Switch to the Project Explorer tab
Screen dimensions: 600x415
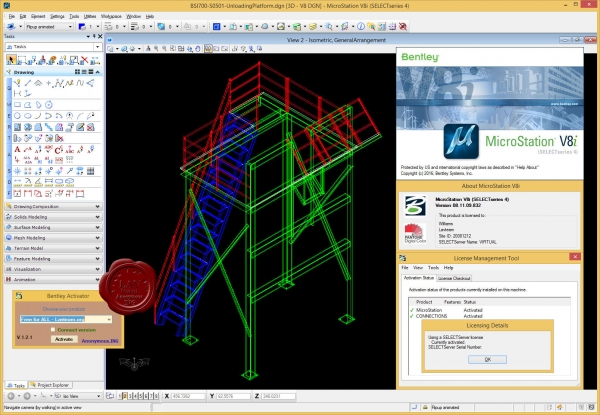tap(50, 385)
